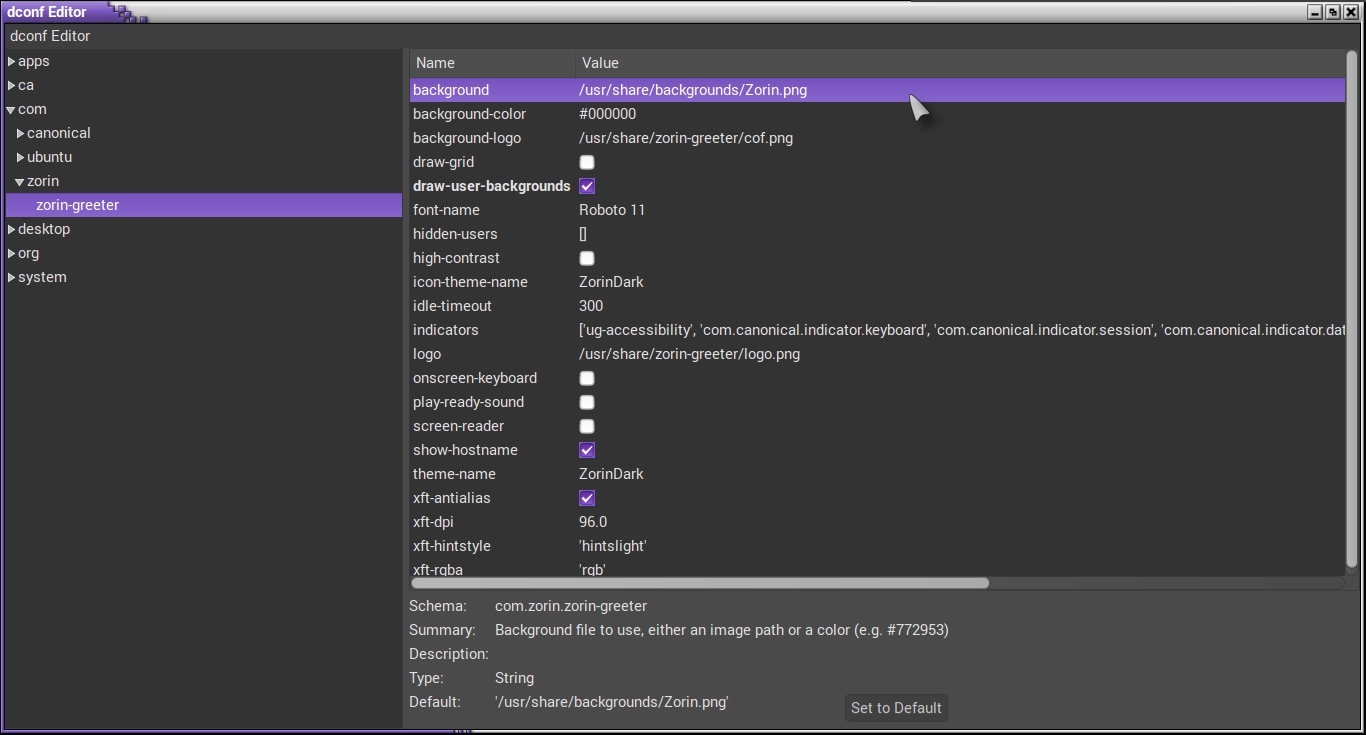Expand the canonical folder under com
This screenshot has width=1366, height=735.
(22, 133)
